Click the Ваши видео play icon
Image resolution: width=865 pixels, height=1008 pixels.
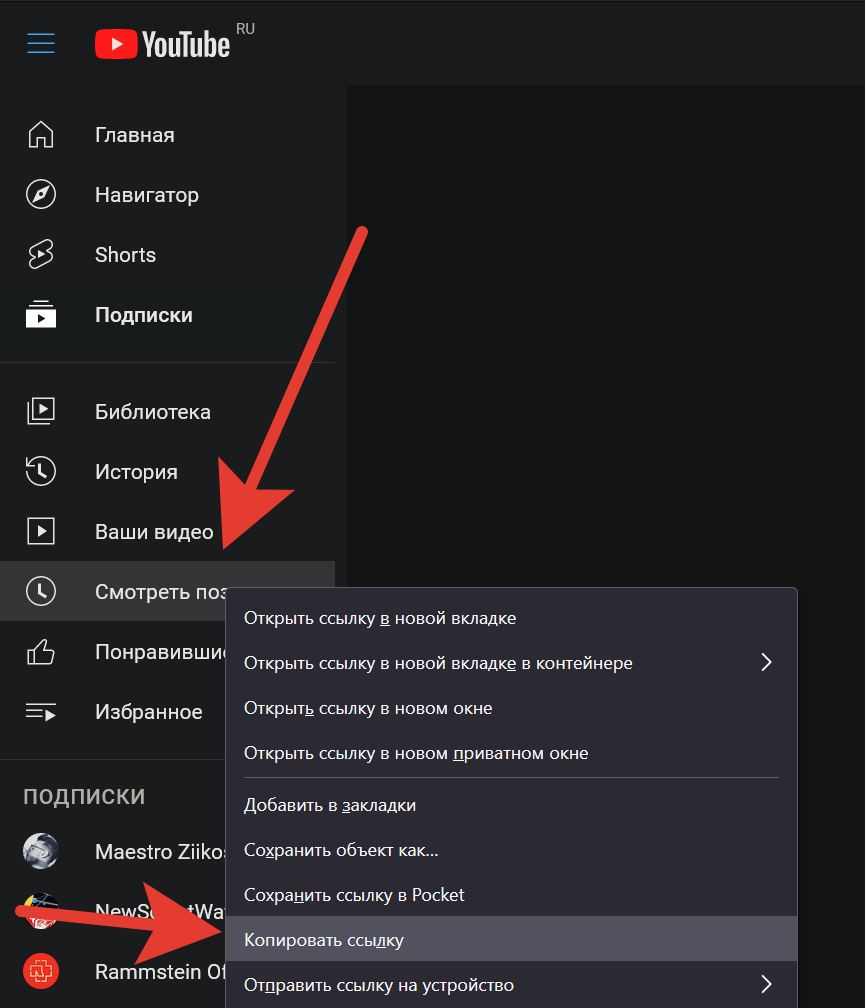click(x=41, y=532)
